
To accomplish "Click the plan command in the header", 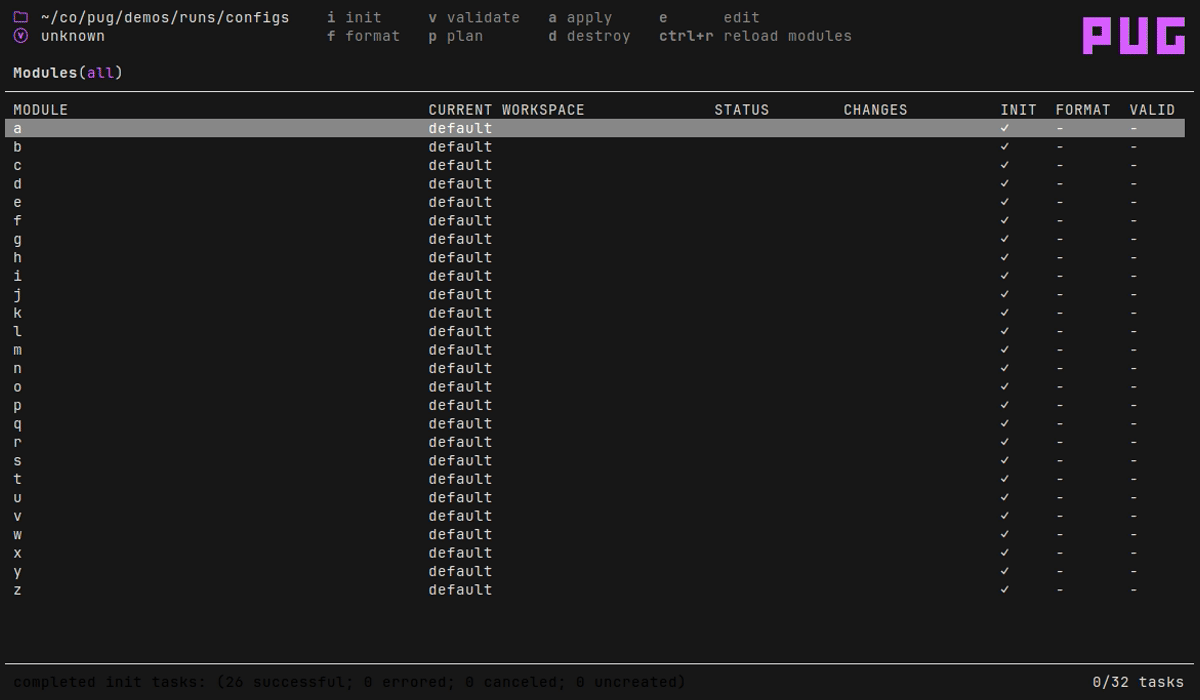I will (456, 36).
